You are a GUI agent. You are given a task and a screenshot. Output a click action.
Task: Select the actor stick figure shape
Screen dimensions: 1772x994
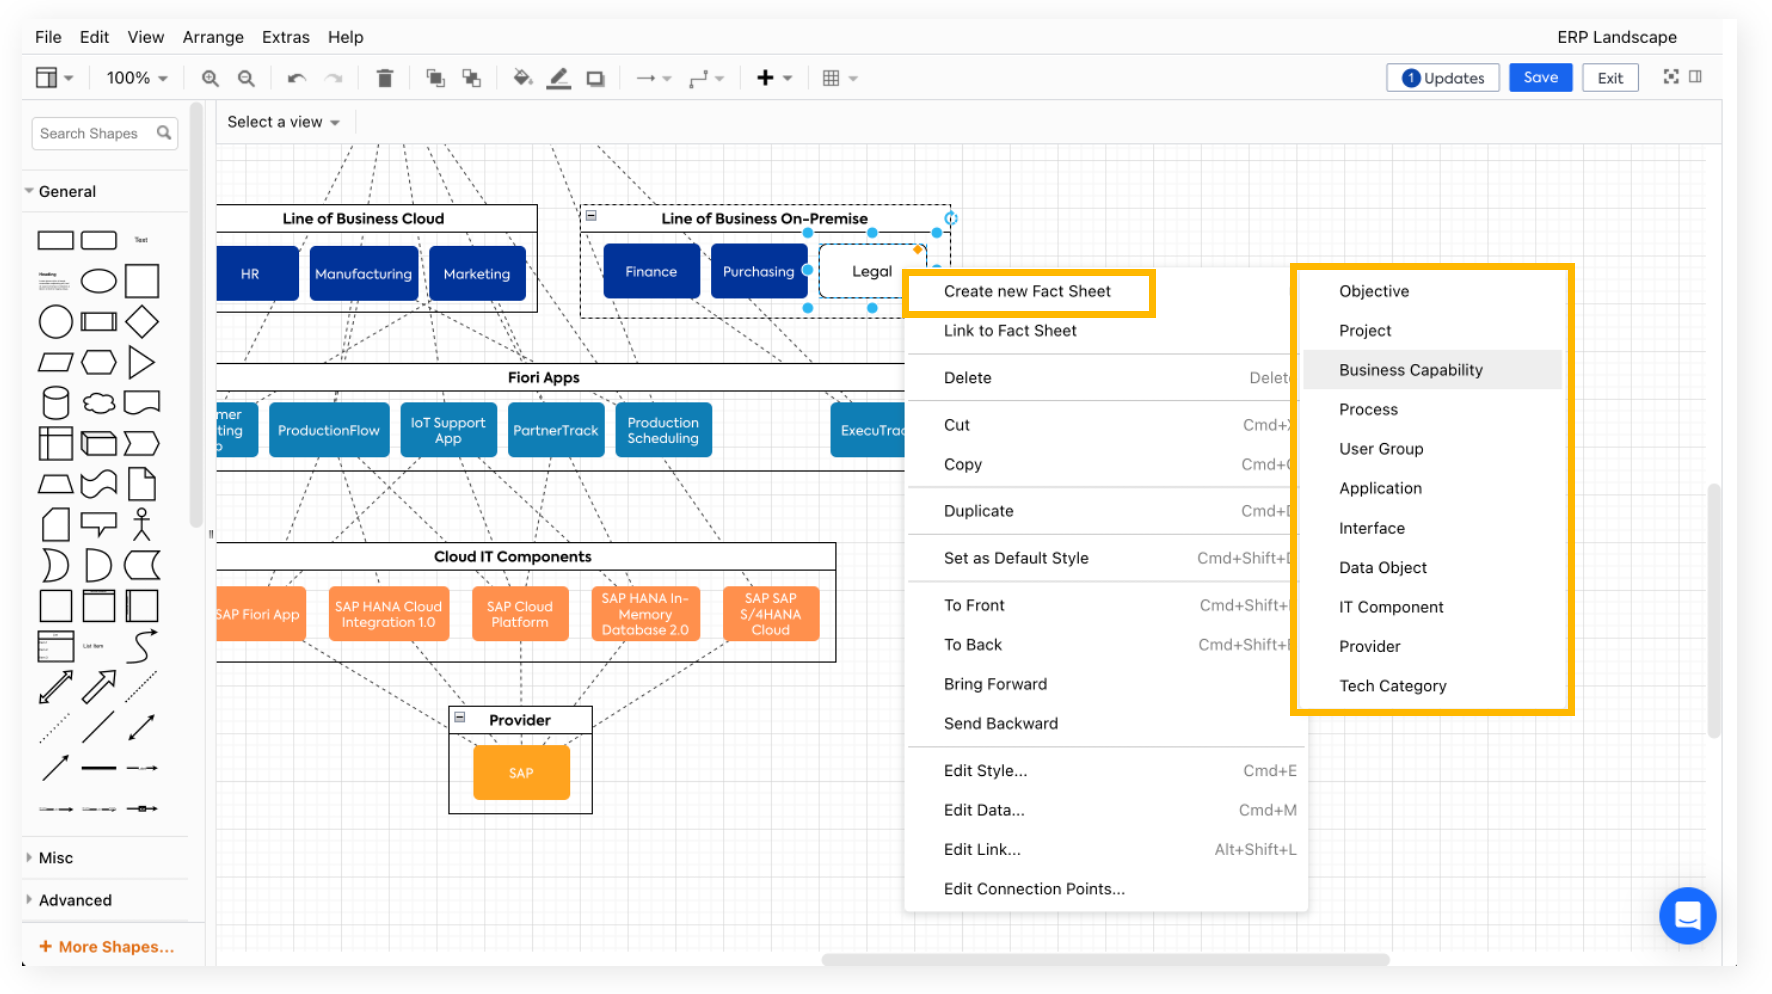[142, 524]
